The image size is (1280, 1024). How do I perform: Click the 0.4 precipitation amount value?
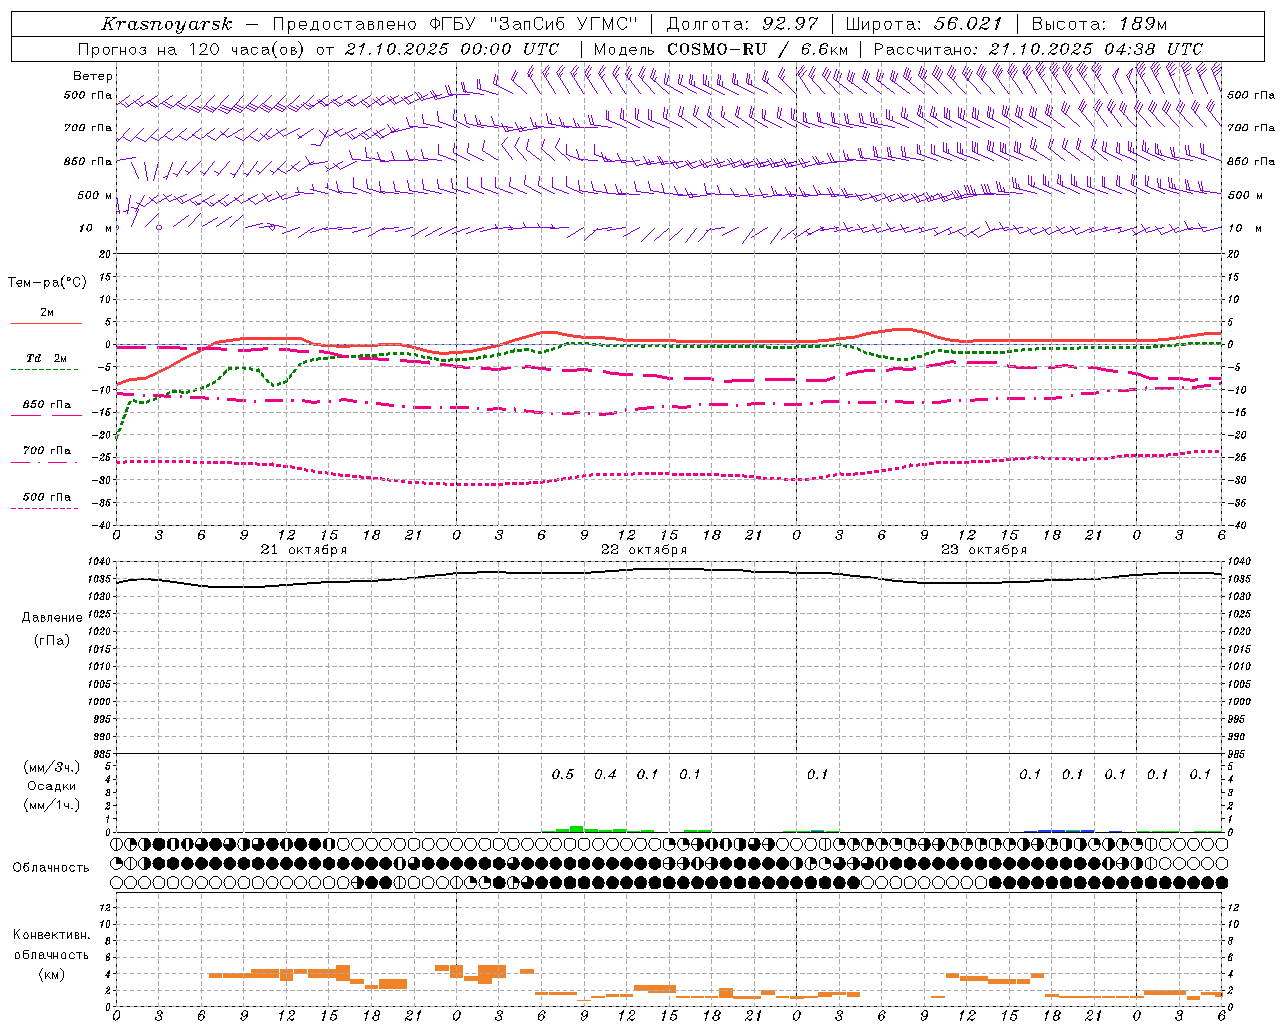point(605,774)
